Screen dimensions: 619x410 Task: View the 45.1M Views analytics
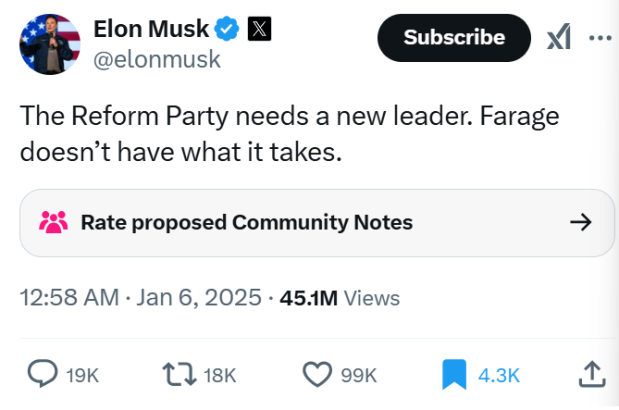pyautogui.click(x=340, y=298)
